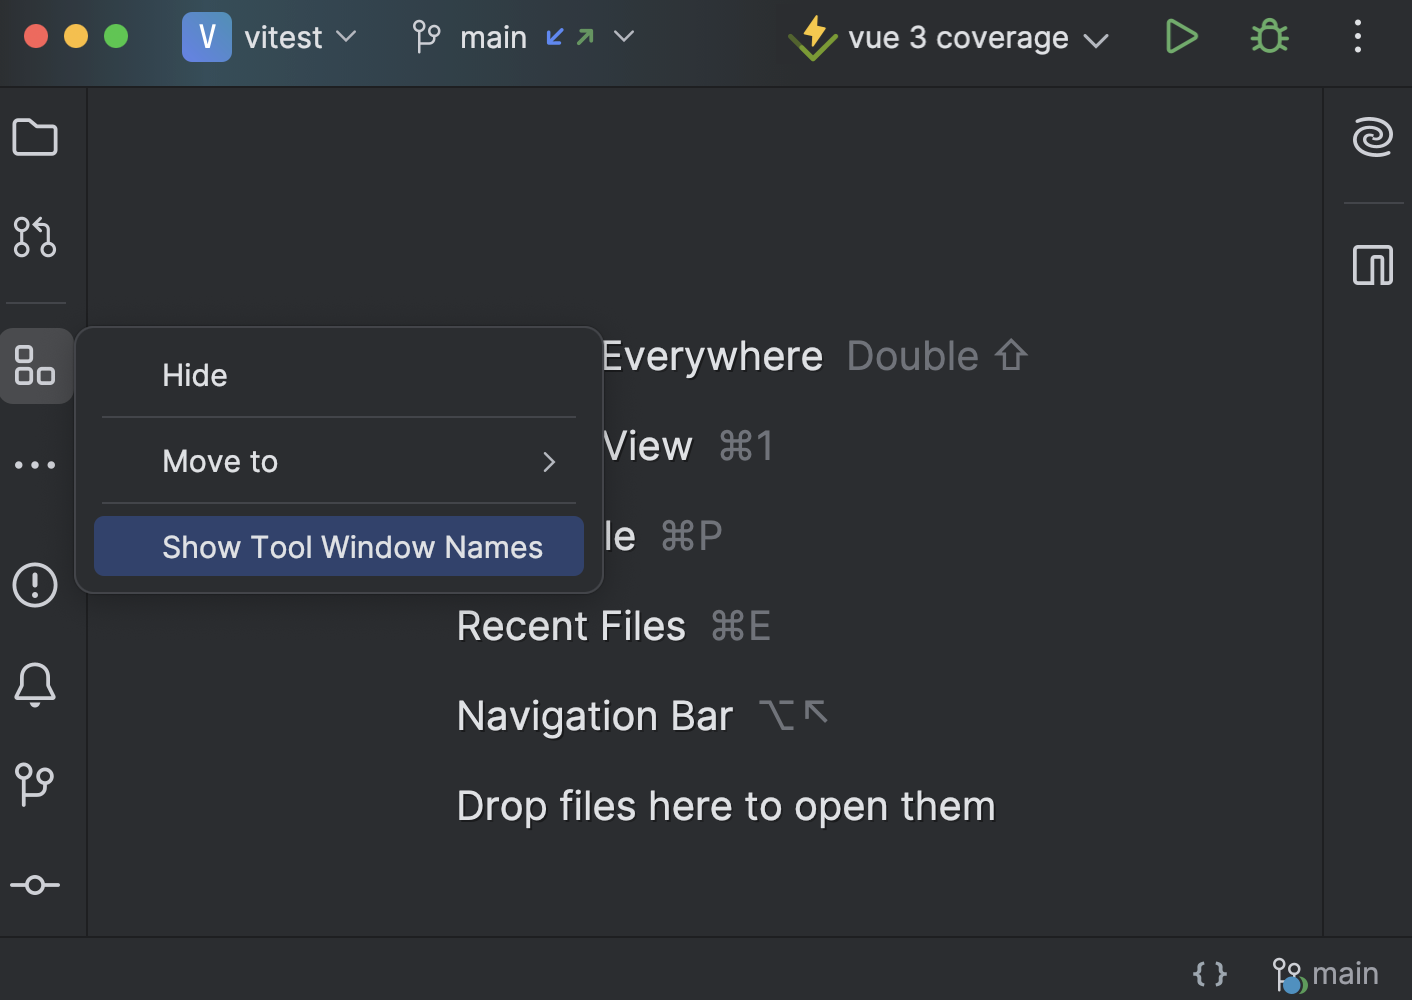Open the Notifications panel
This screenshot has width=1412, height=1000.
click(x=35, y=685)
